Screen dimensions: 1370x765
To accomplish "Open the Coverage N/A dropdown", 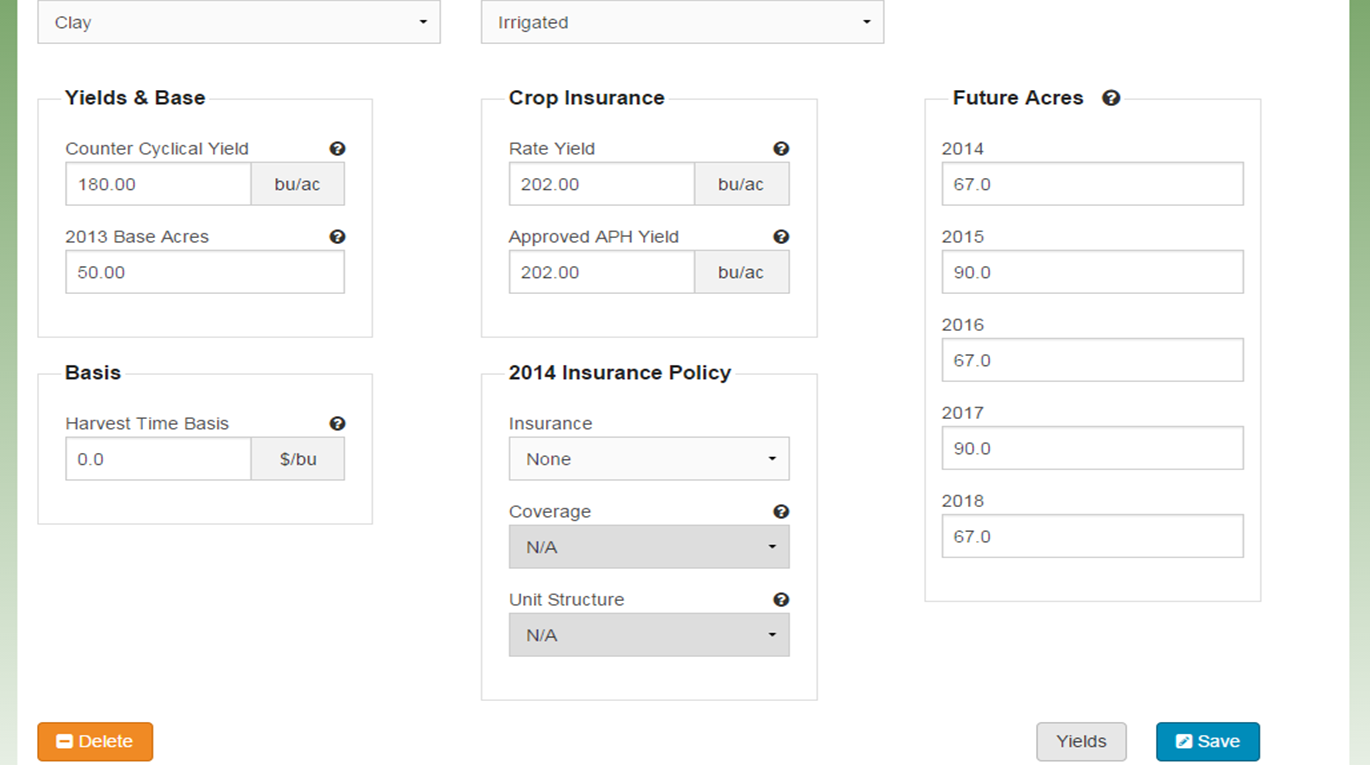I will click(649, 547).
